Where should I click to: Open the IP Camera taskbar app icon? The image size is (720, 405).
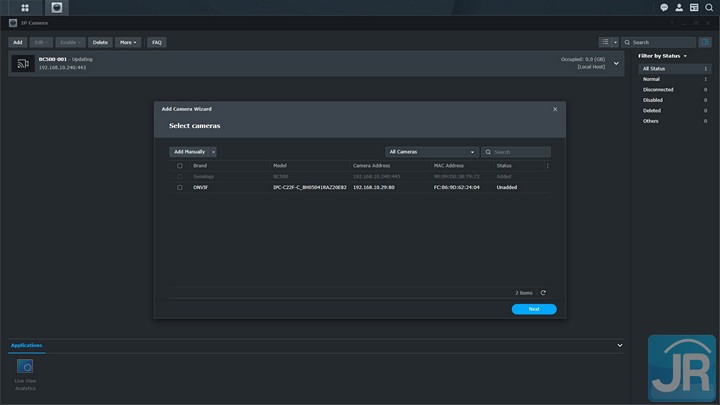click(x=57, y=7)
